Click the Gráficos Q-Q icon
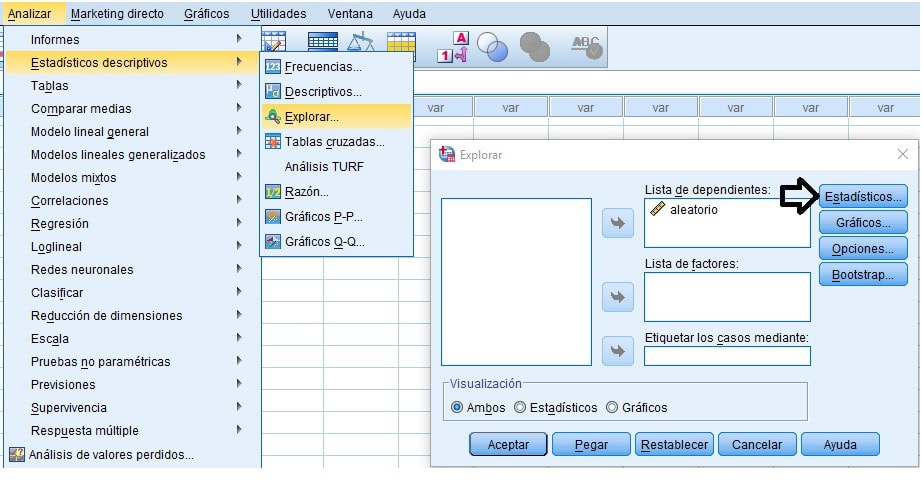 pos(273,242)
